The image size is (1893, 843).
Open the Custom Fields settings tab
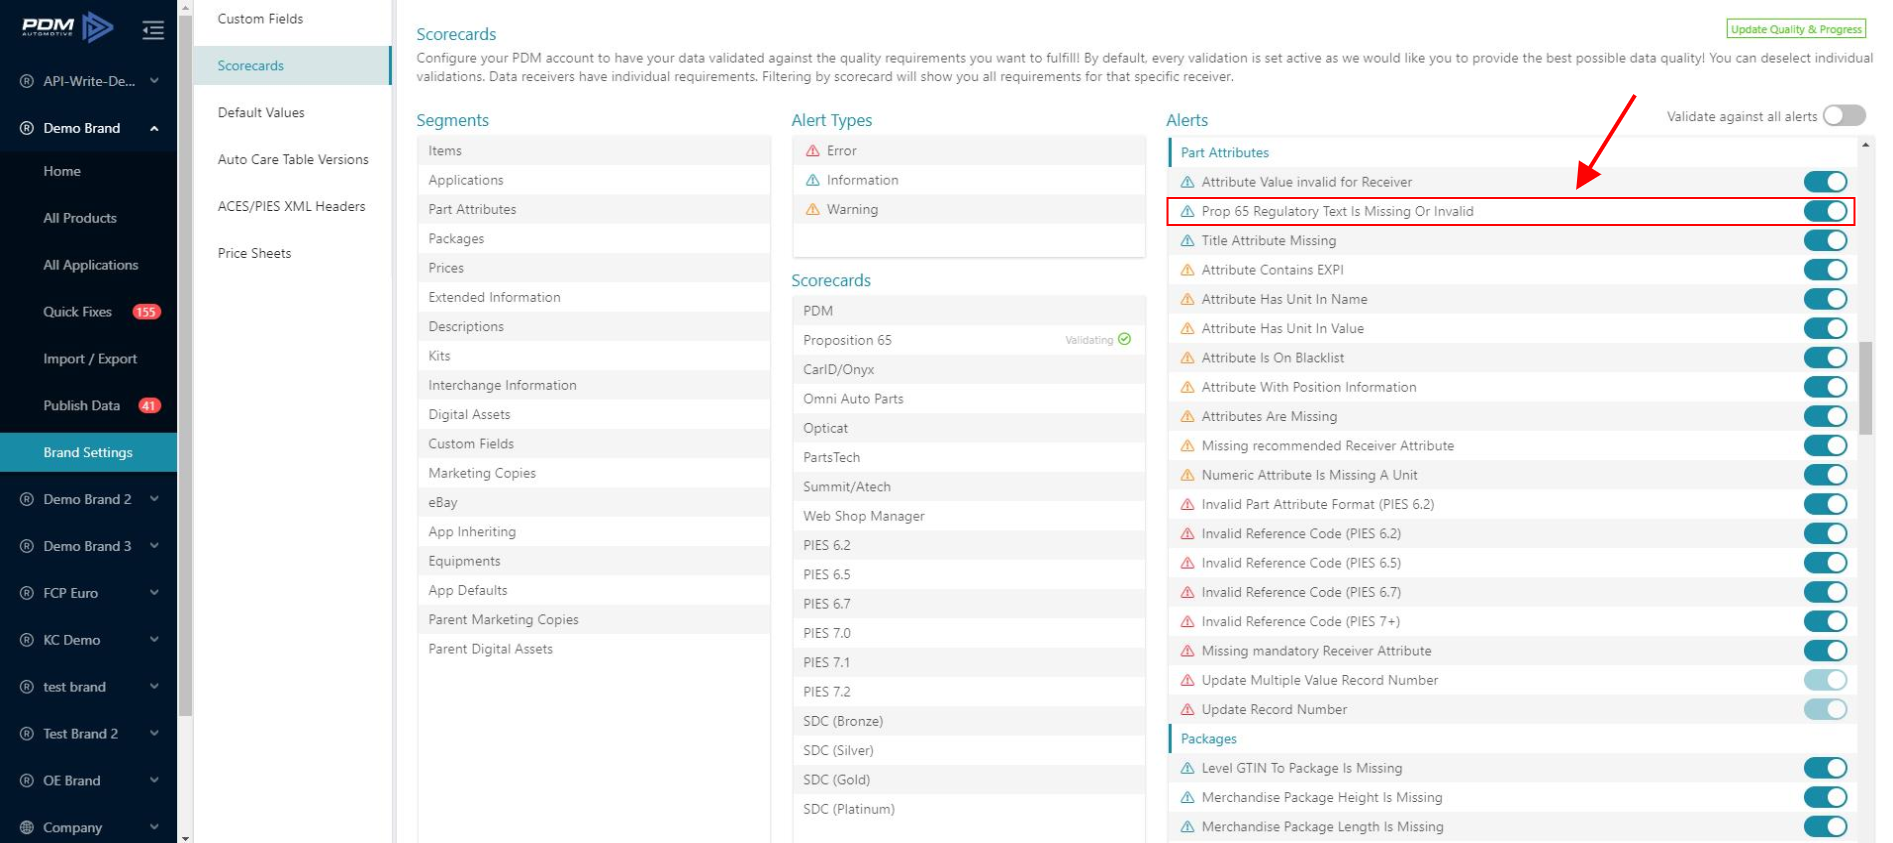(292, 19)
